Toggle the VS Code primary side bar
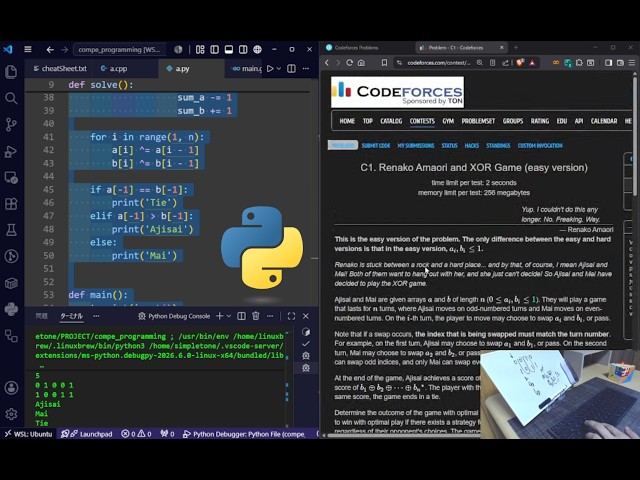Image resolution: width=640 pixels, height=480 pixels. 214,49
